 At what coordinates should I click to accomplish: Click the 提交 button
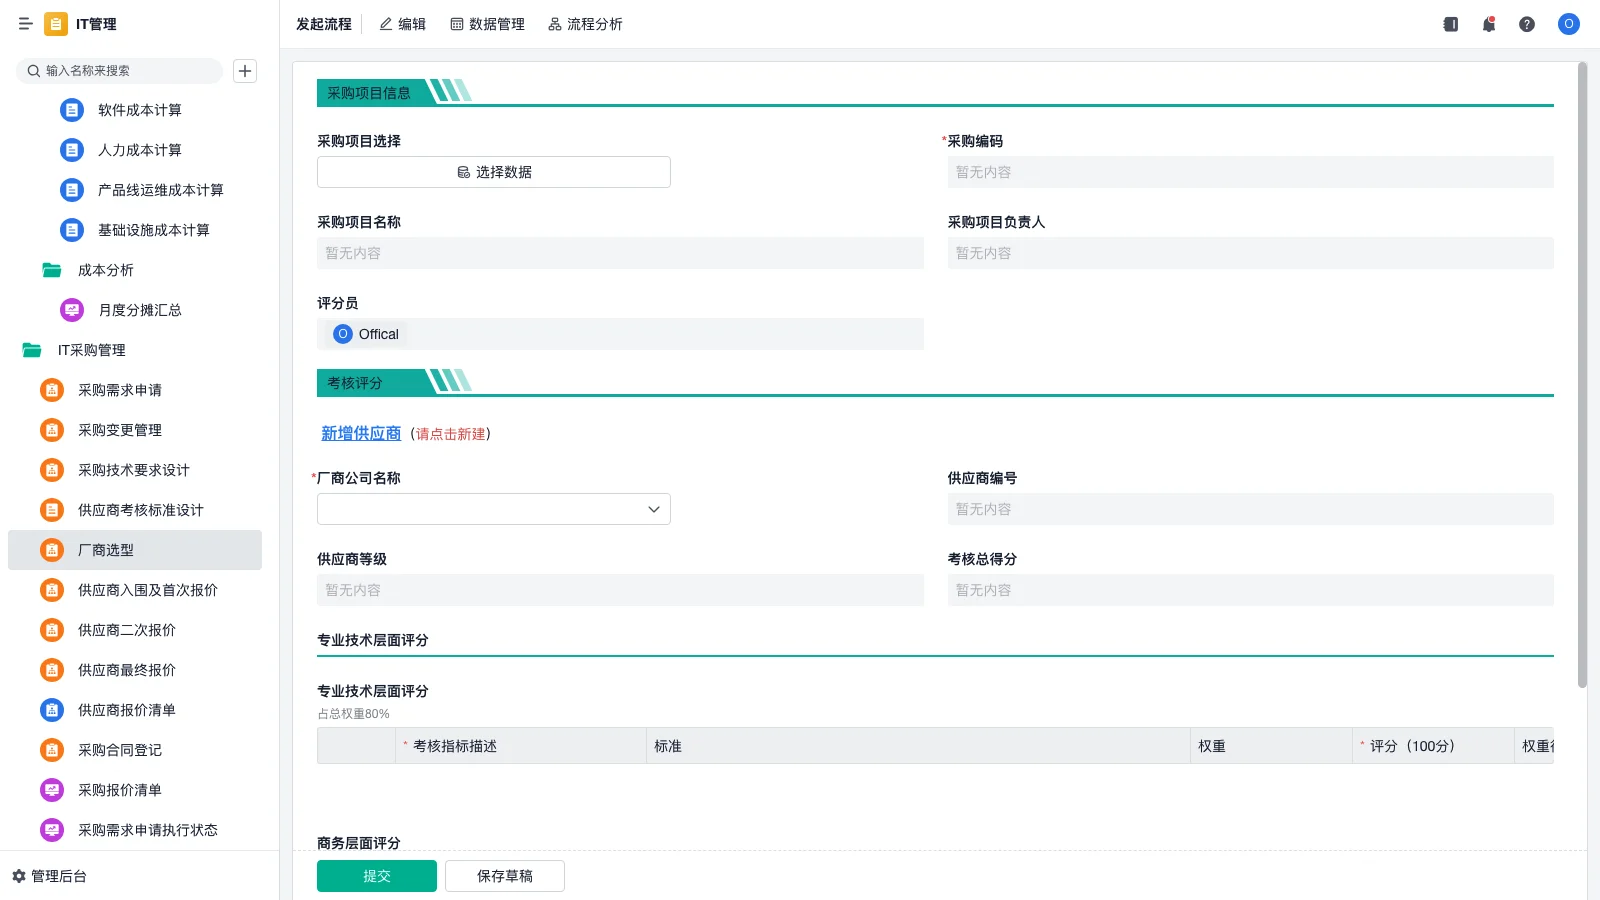tap(376, 875)
